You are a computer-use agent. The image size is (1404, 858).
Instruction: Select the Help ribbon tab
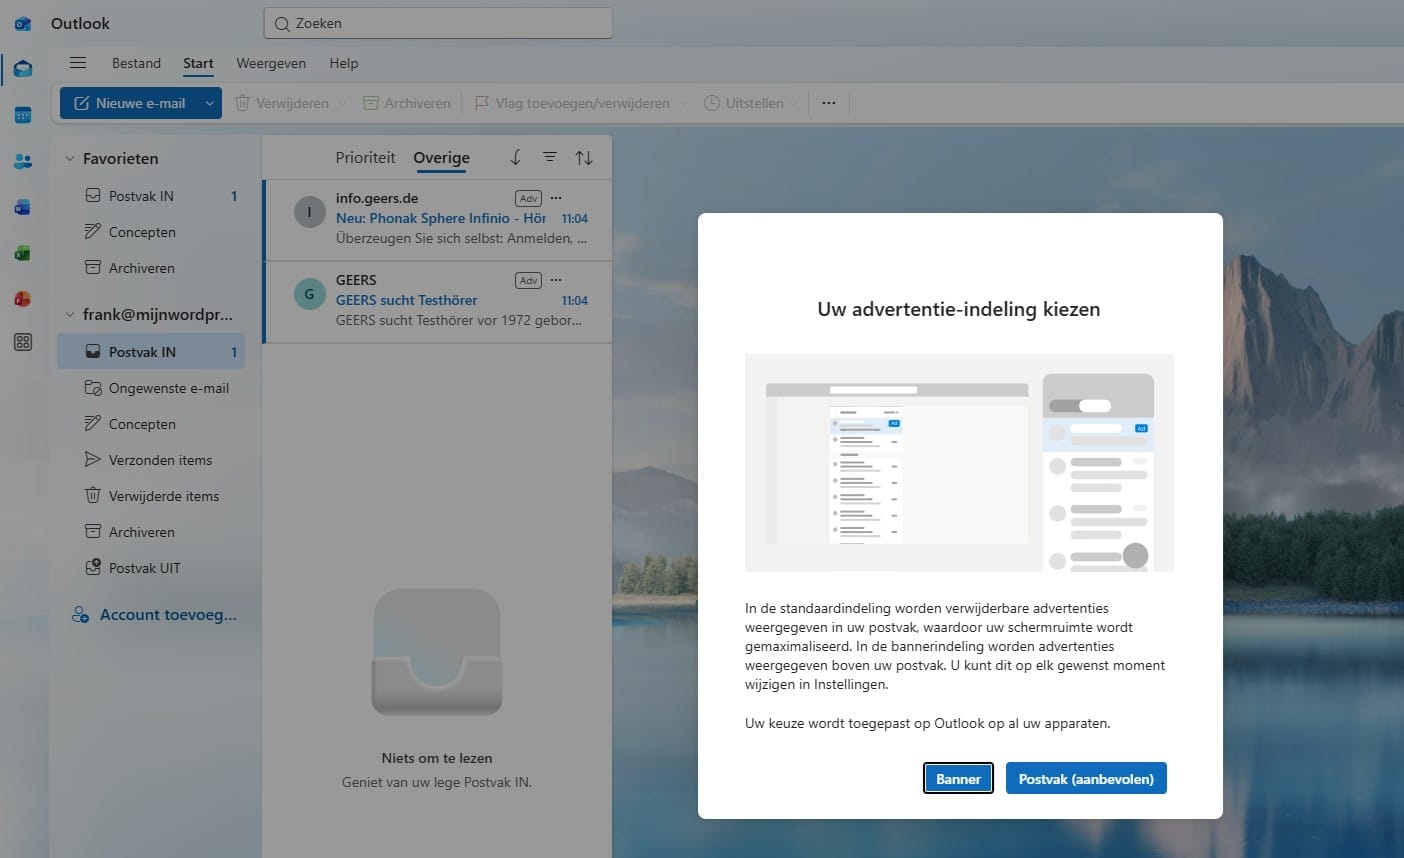(x=344, y=63)
